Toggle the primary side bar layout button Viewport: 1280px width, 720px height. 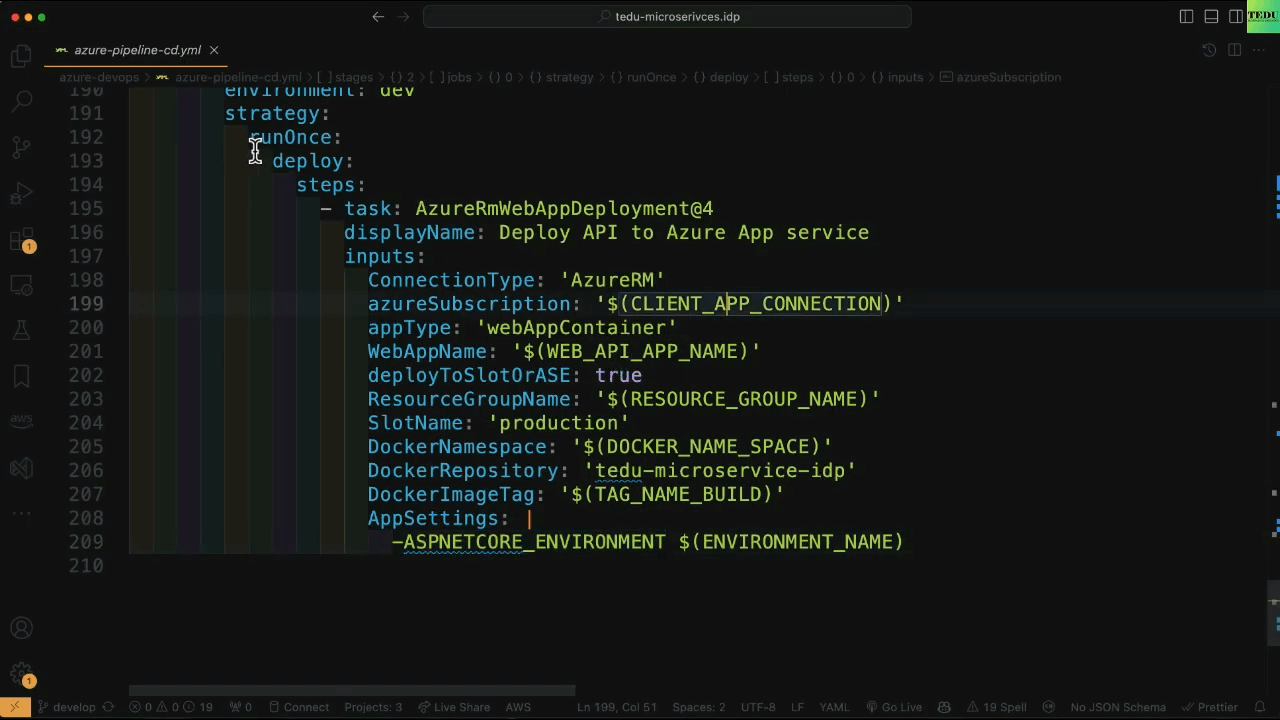1186,17
